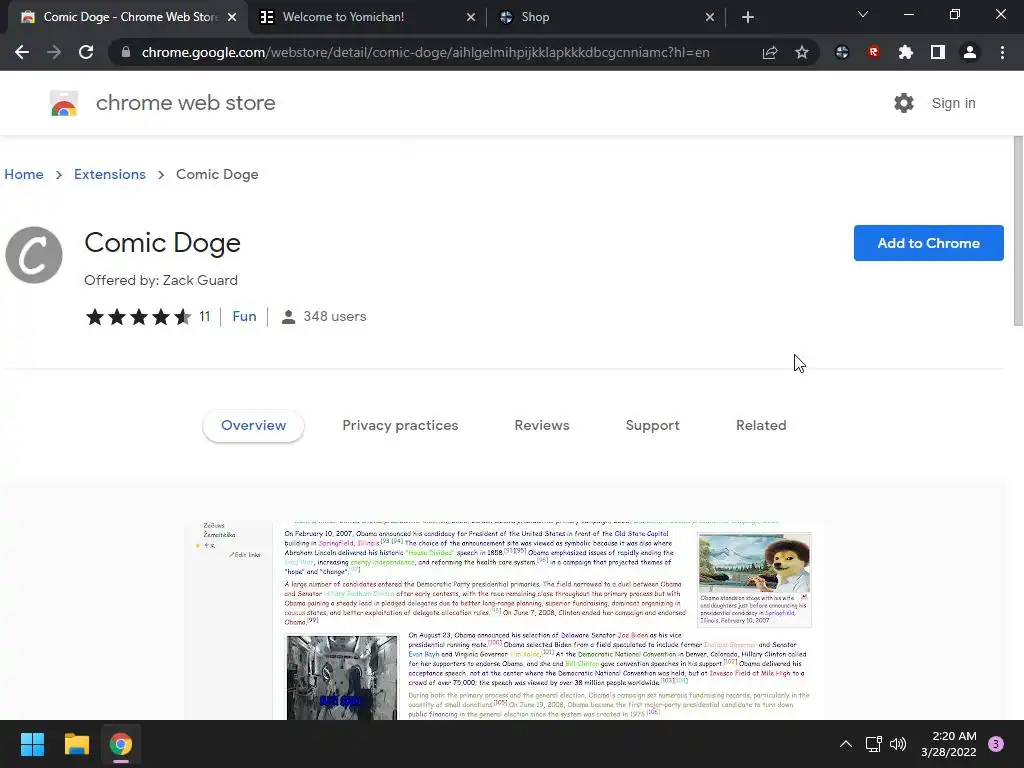Select the Overview tab
The width and height of the screenshot is (1024, 768).
253,426
